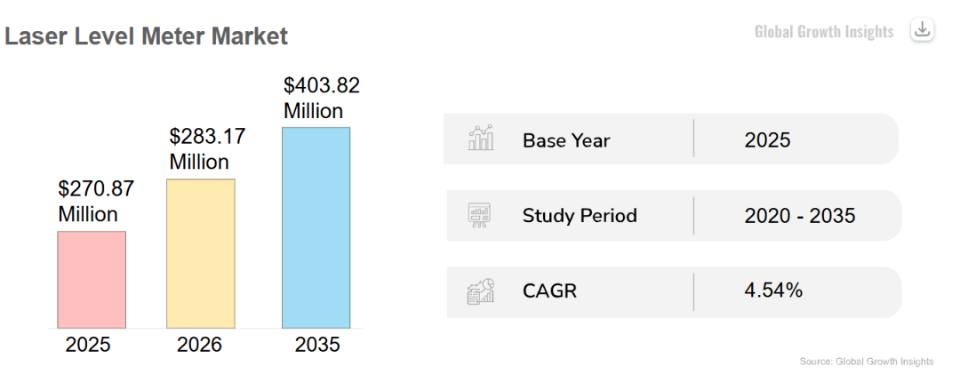Click the Base Year label

[566, 140]
